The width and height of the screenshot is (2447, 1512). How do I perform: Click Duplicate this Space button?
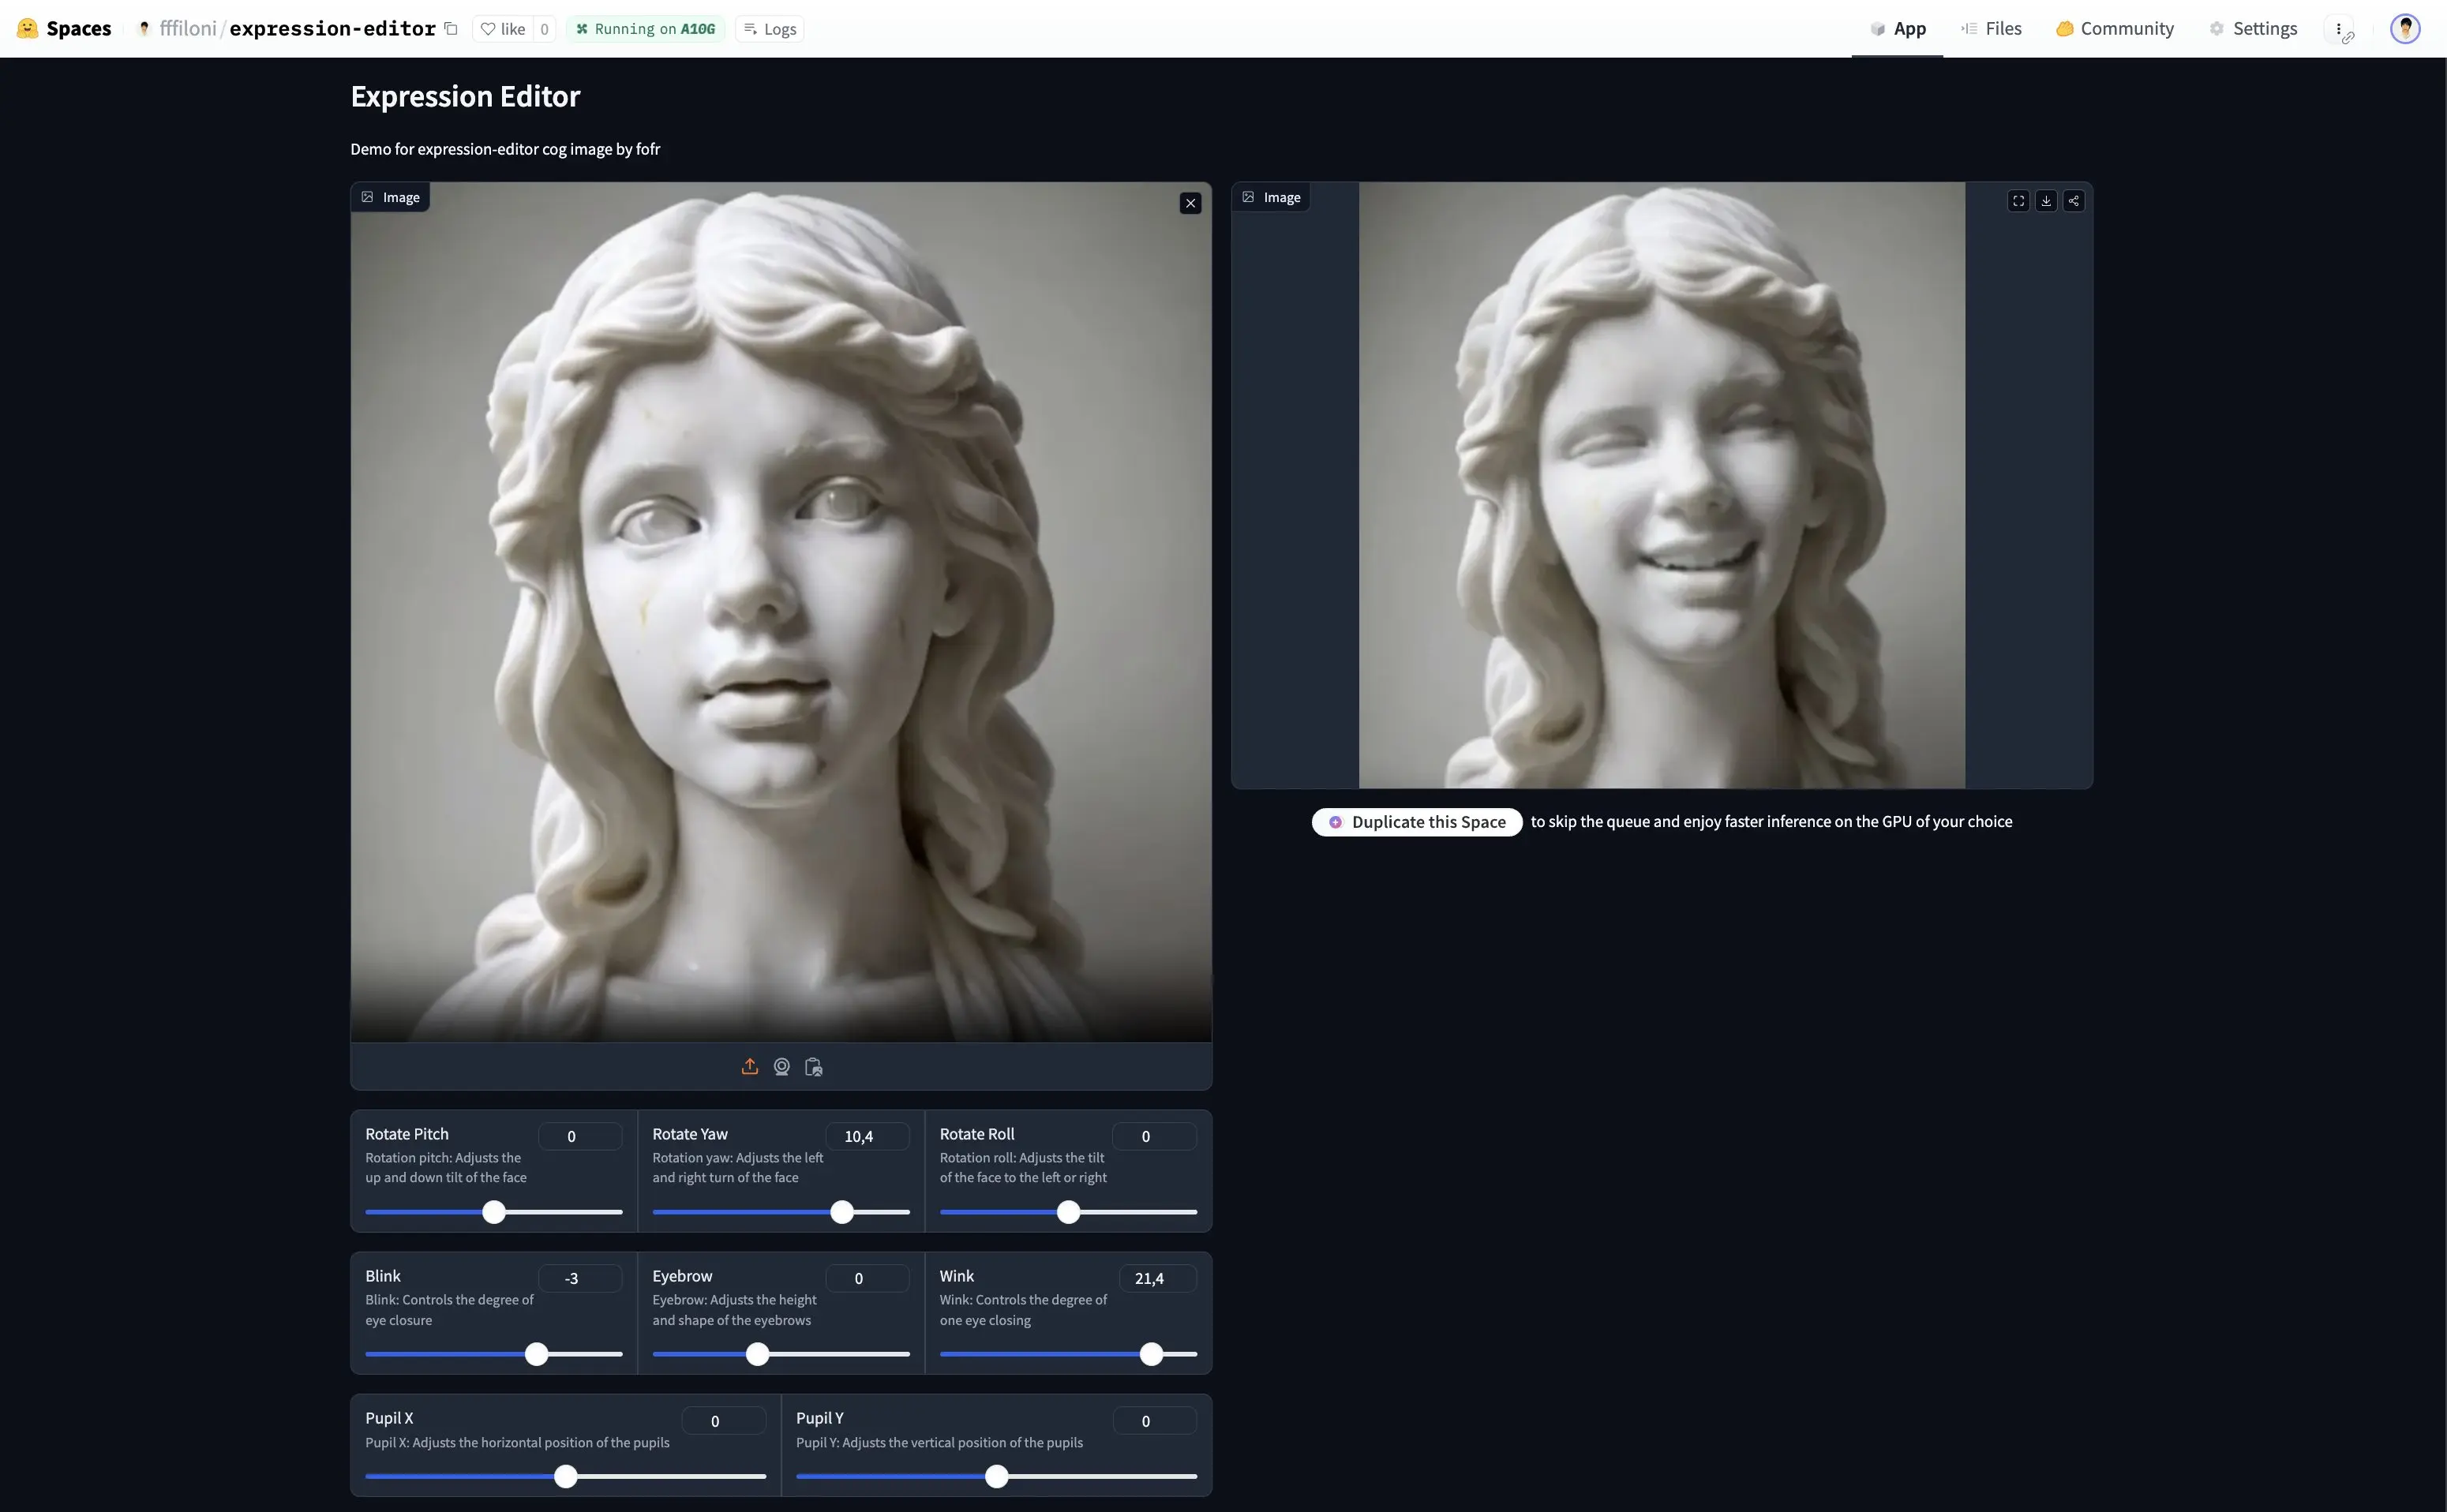coord(1417,822)
